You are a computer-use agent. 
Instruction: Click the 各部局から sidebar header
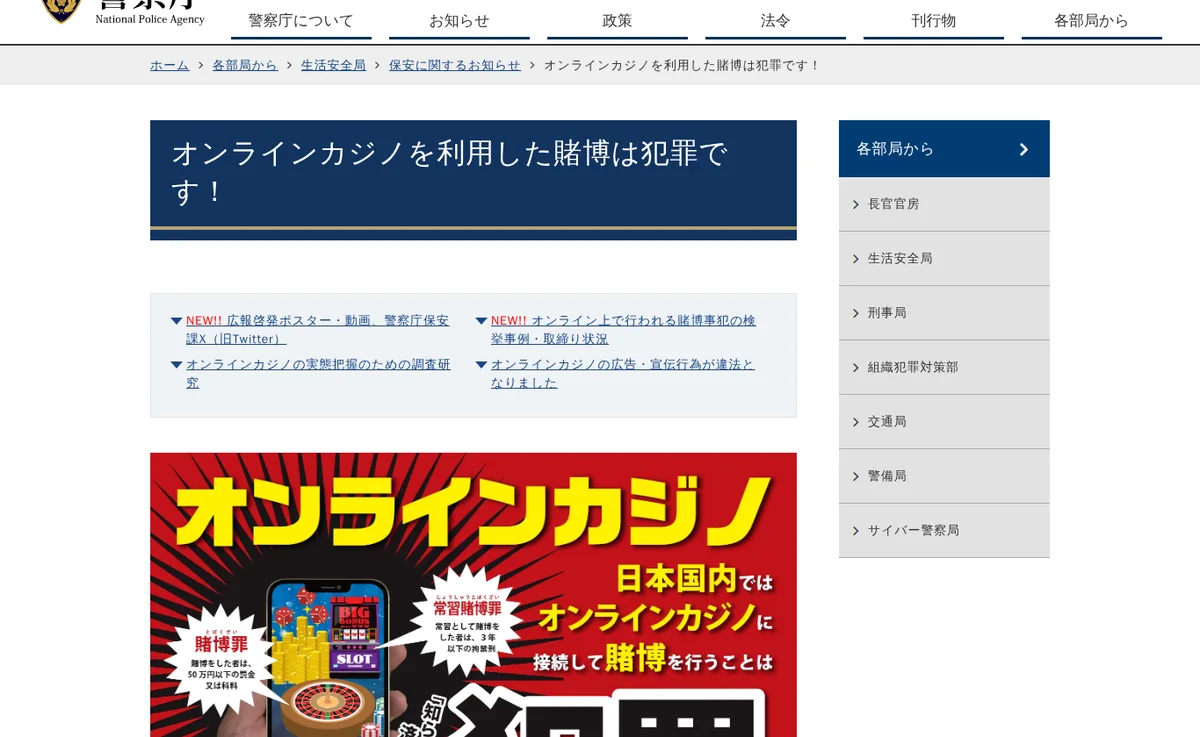[944, 149]
